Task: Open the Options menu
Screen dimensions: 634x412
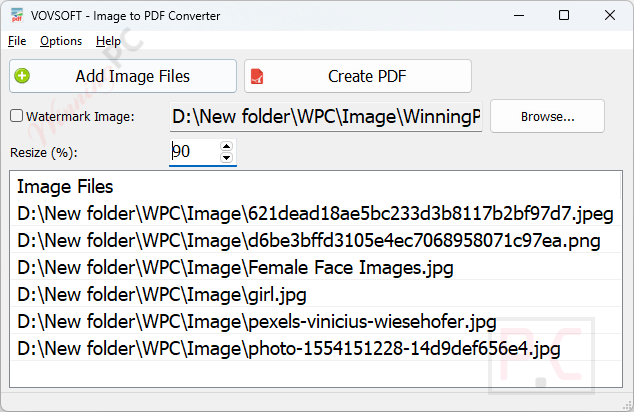Action: 61,41
